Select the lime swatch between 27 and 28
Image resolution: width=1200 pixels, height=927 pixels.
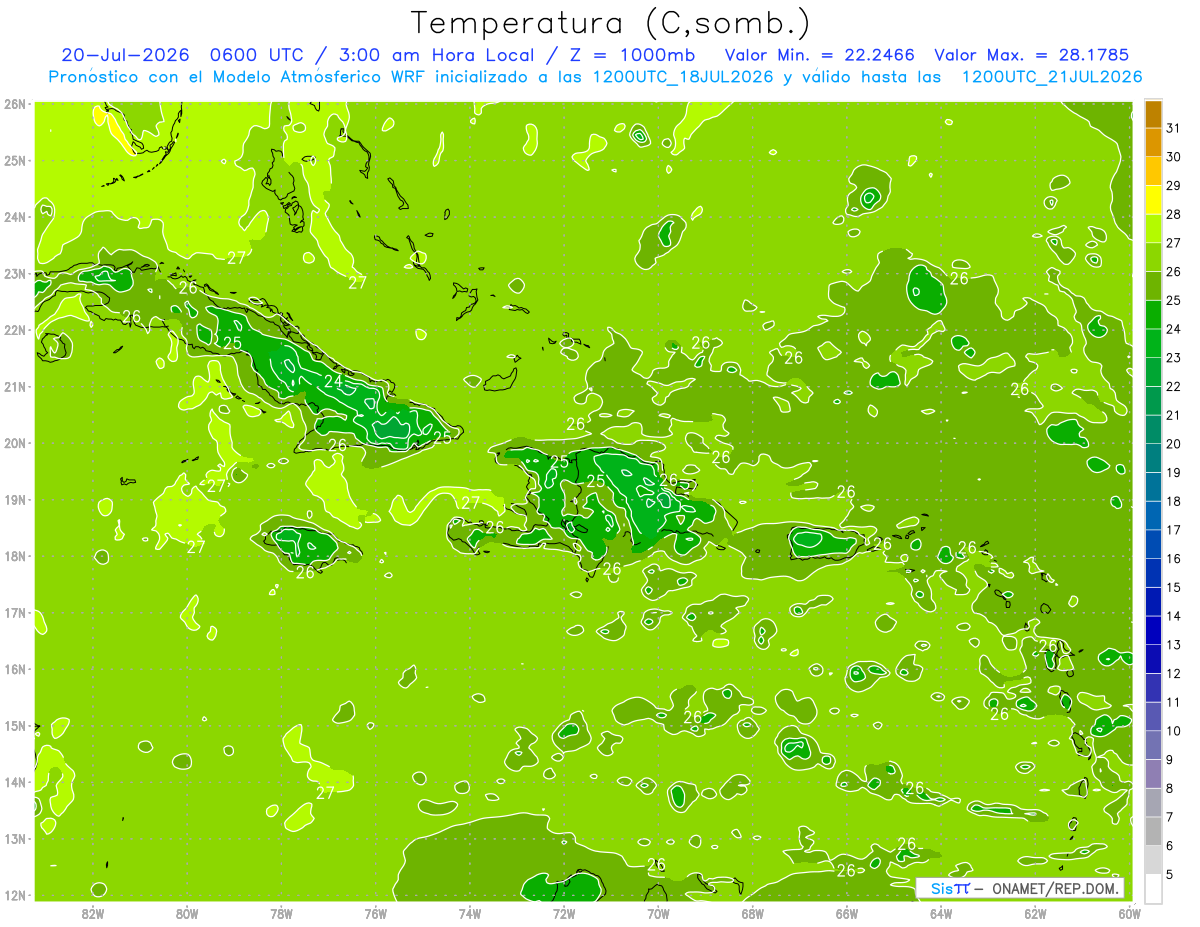[x=1154, y=229]
